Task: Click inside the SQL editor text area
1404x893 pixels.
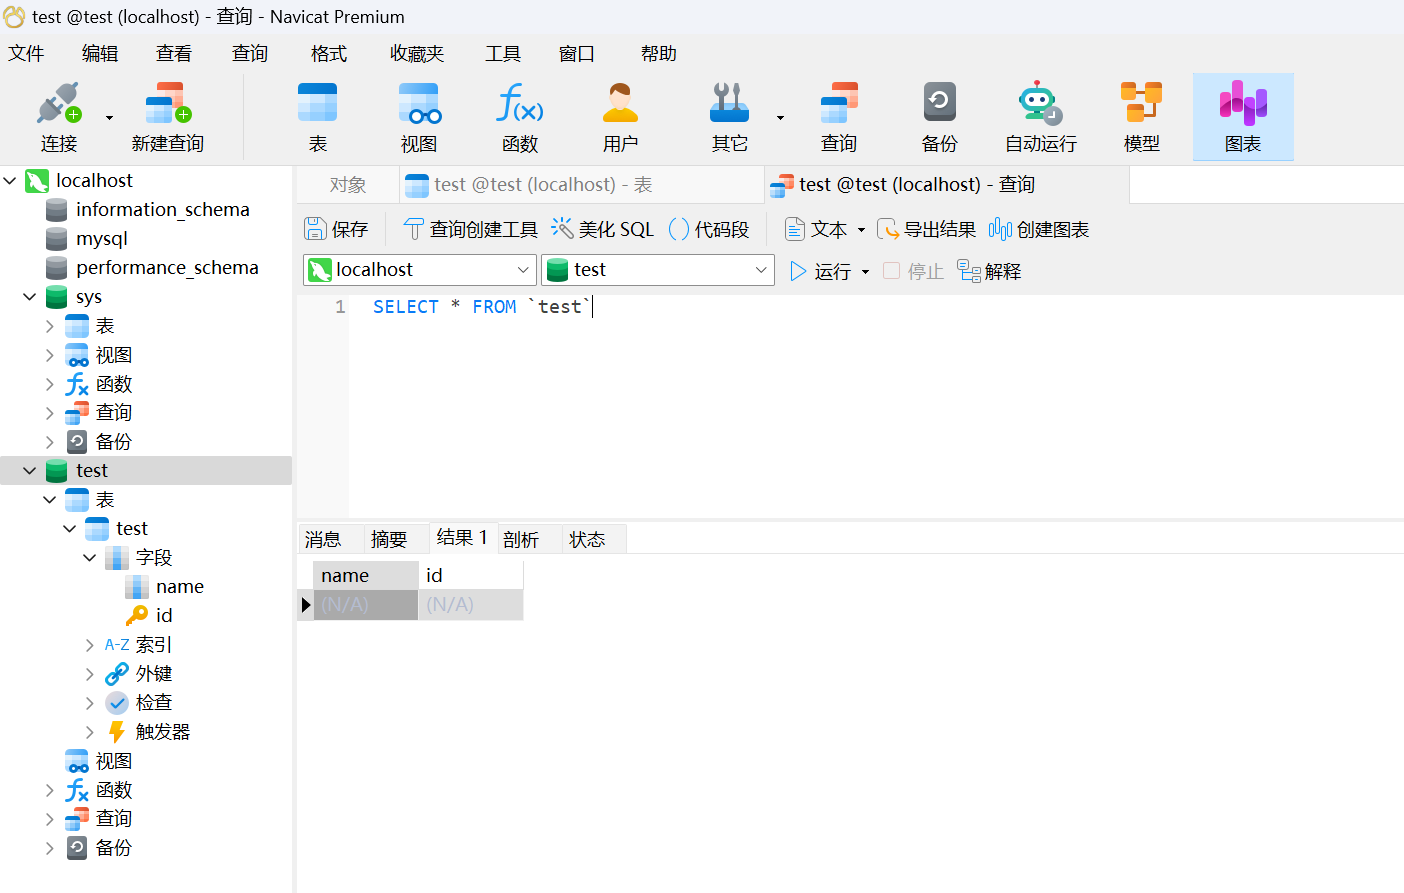Action: [x=875, y=405]
